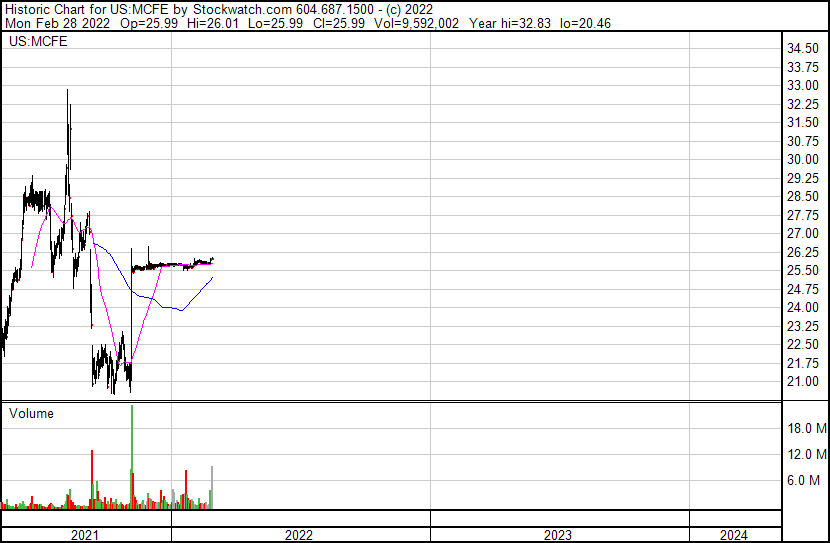Click the 30.00 price axis label
The width and height of the screenshot is (830, 543).
[802, 160]
